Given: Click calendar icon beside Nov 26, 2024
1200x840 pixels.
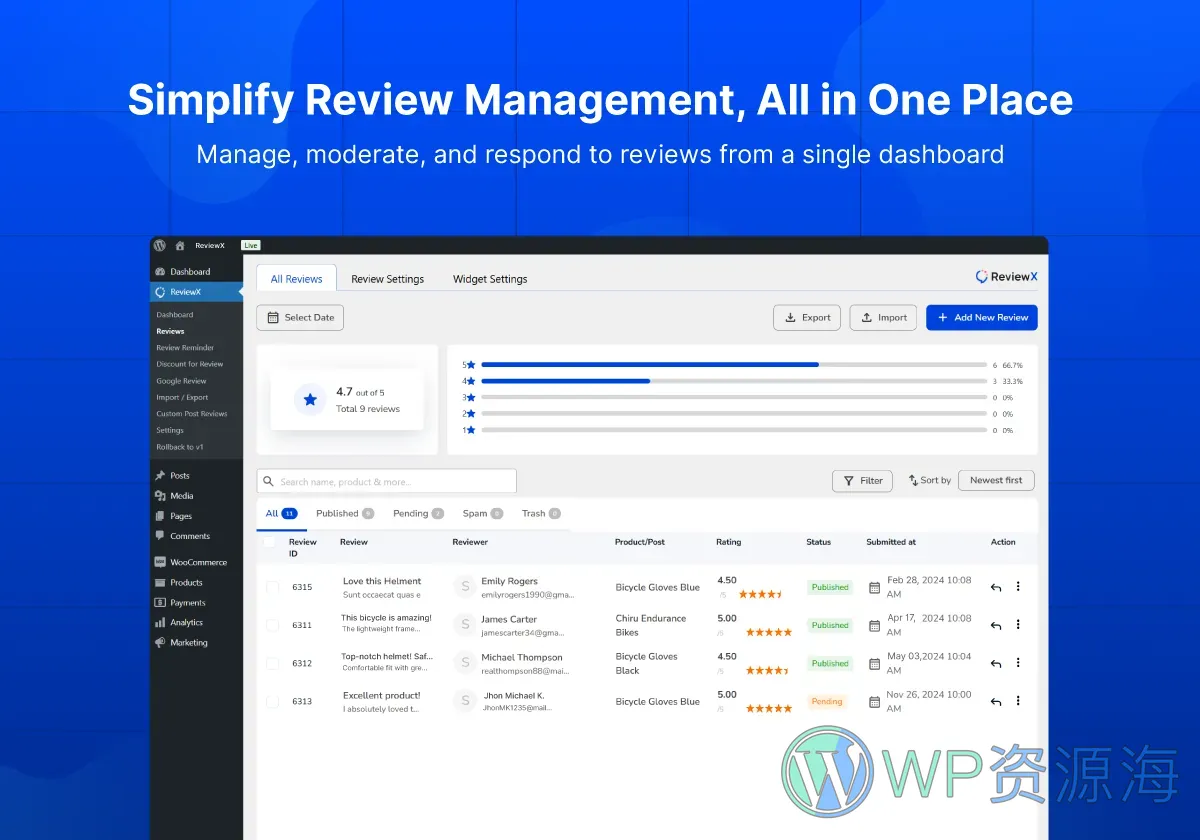Looking at the screenshot, I should tap(874, 702).
